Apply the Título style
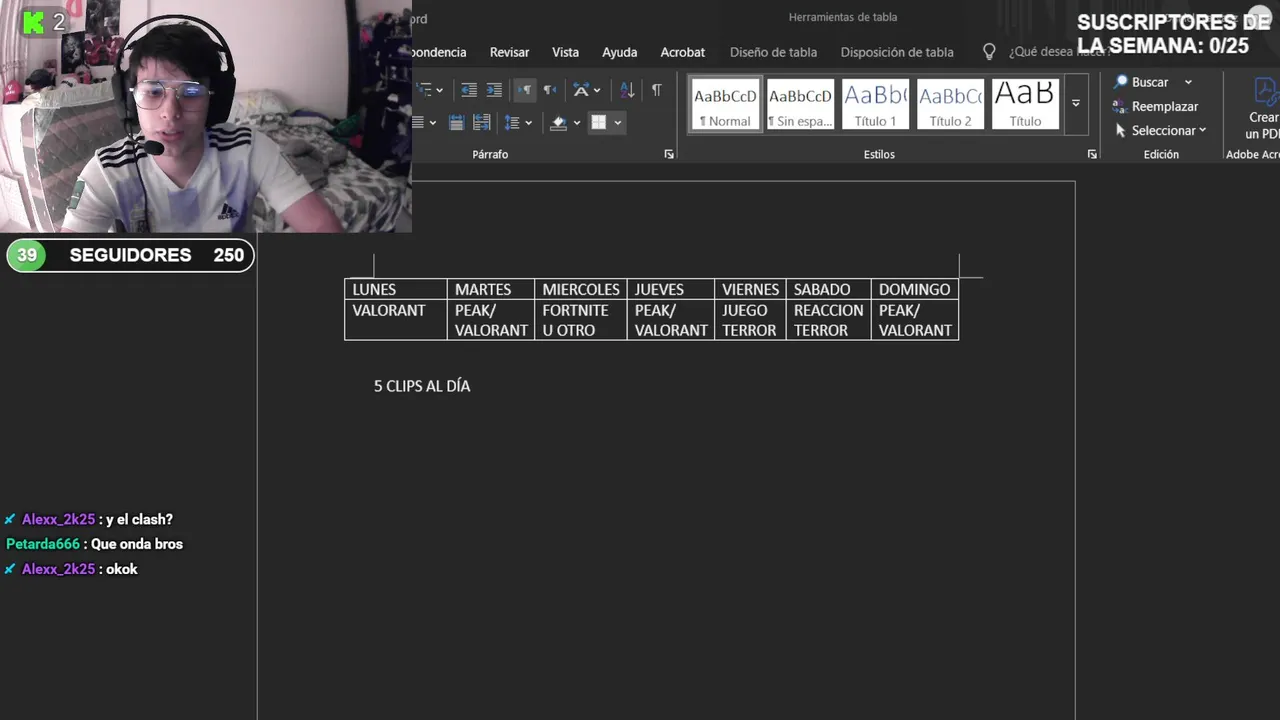Screen dimensions: 1280x720 click(1025, 104)
